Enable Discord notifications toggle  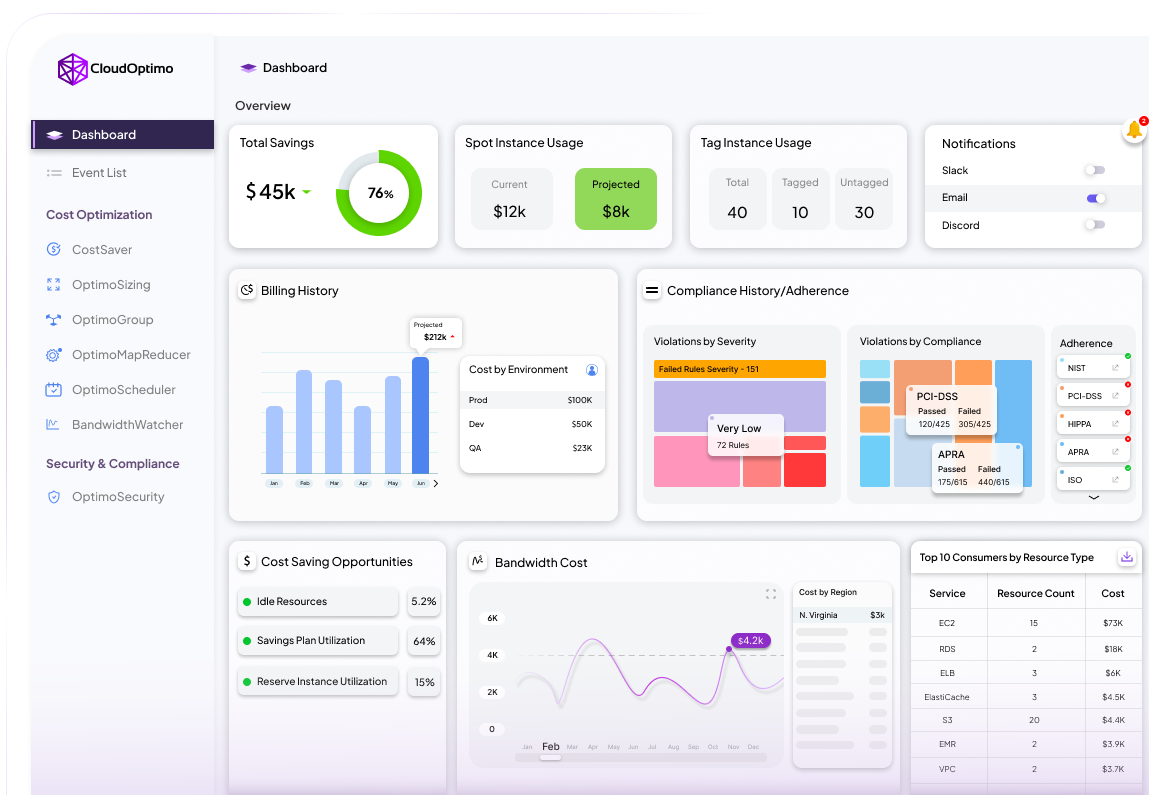tap(1095, 225)
